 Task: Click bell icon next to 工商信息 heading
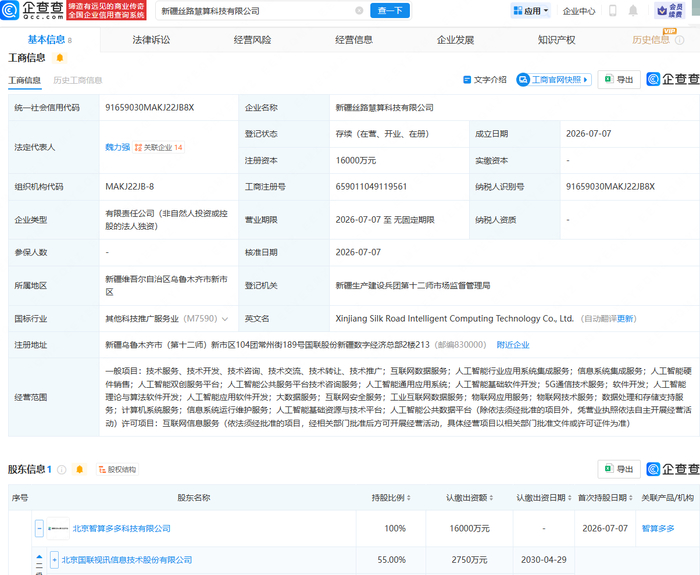coord(60,58)
